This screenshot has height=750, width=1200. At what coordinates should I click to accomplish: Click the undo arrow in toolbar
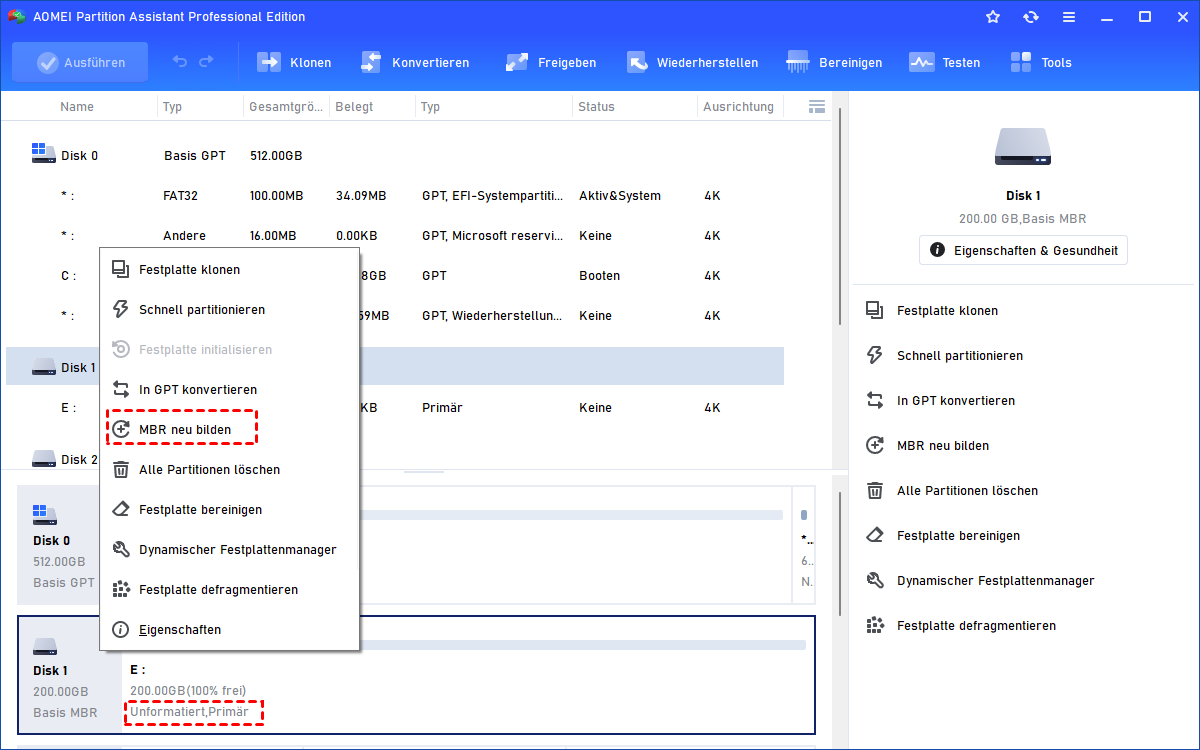[180, 62]
